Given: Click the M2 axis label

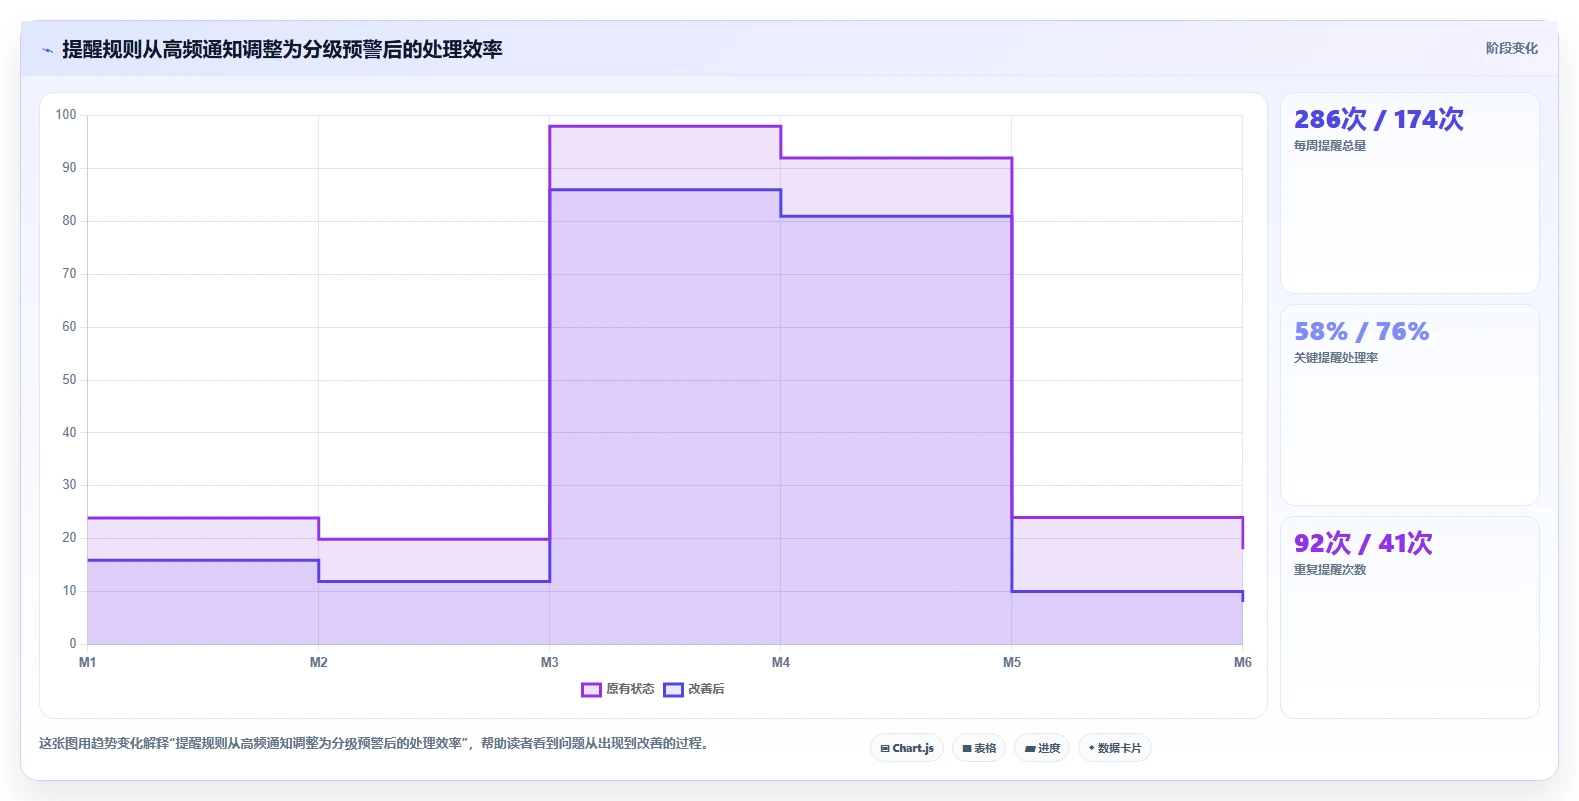Looking at the screenshot, I should click(x=318, y=662).
